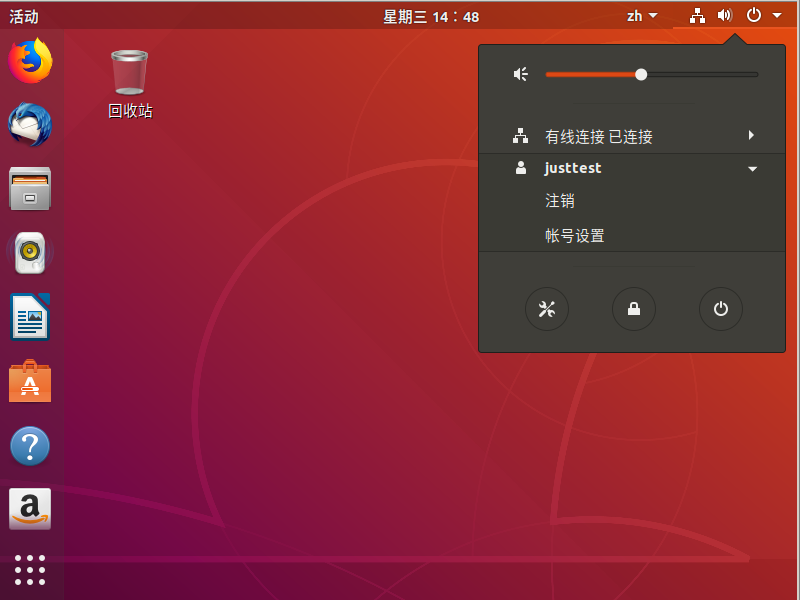Click the user avatar icon beside justtest

click(x=521, y=168)
